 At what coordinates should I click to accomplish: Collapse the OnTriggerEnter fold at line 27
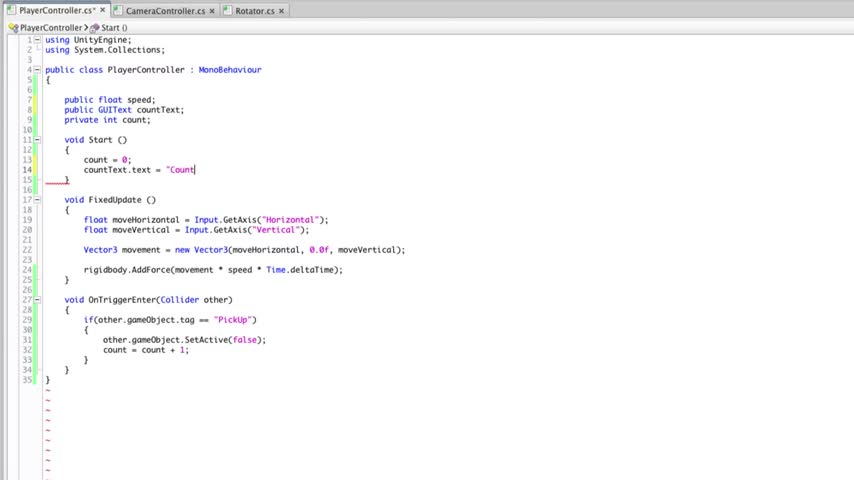(x=37, y=300)
